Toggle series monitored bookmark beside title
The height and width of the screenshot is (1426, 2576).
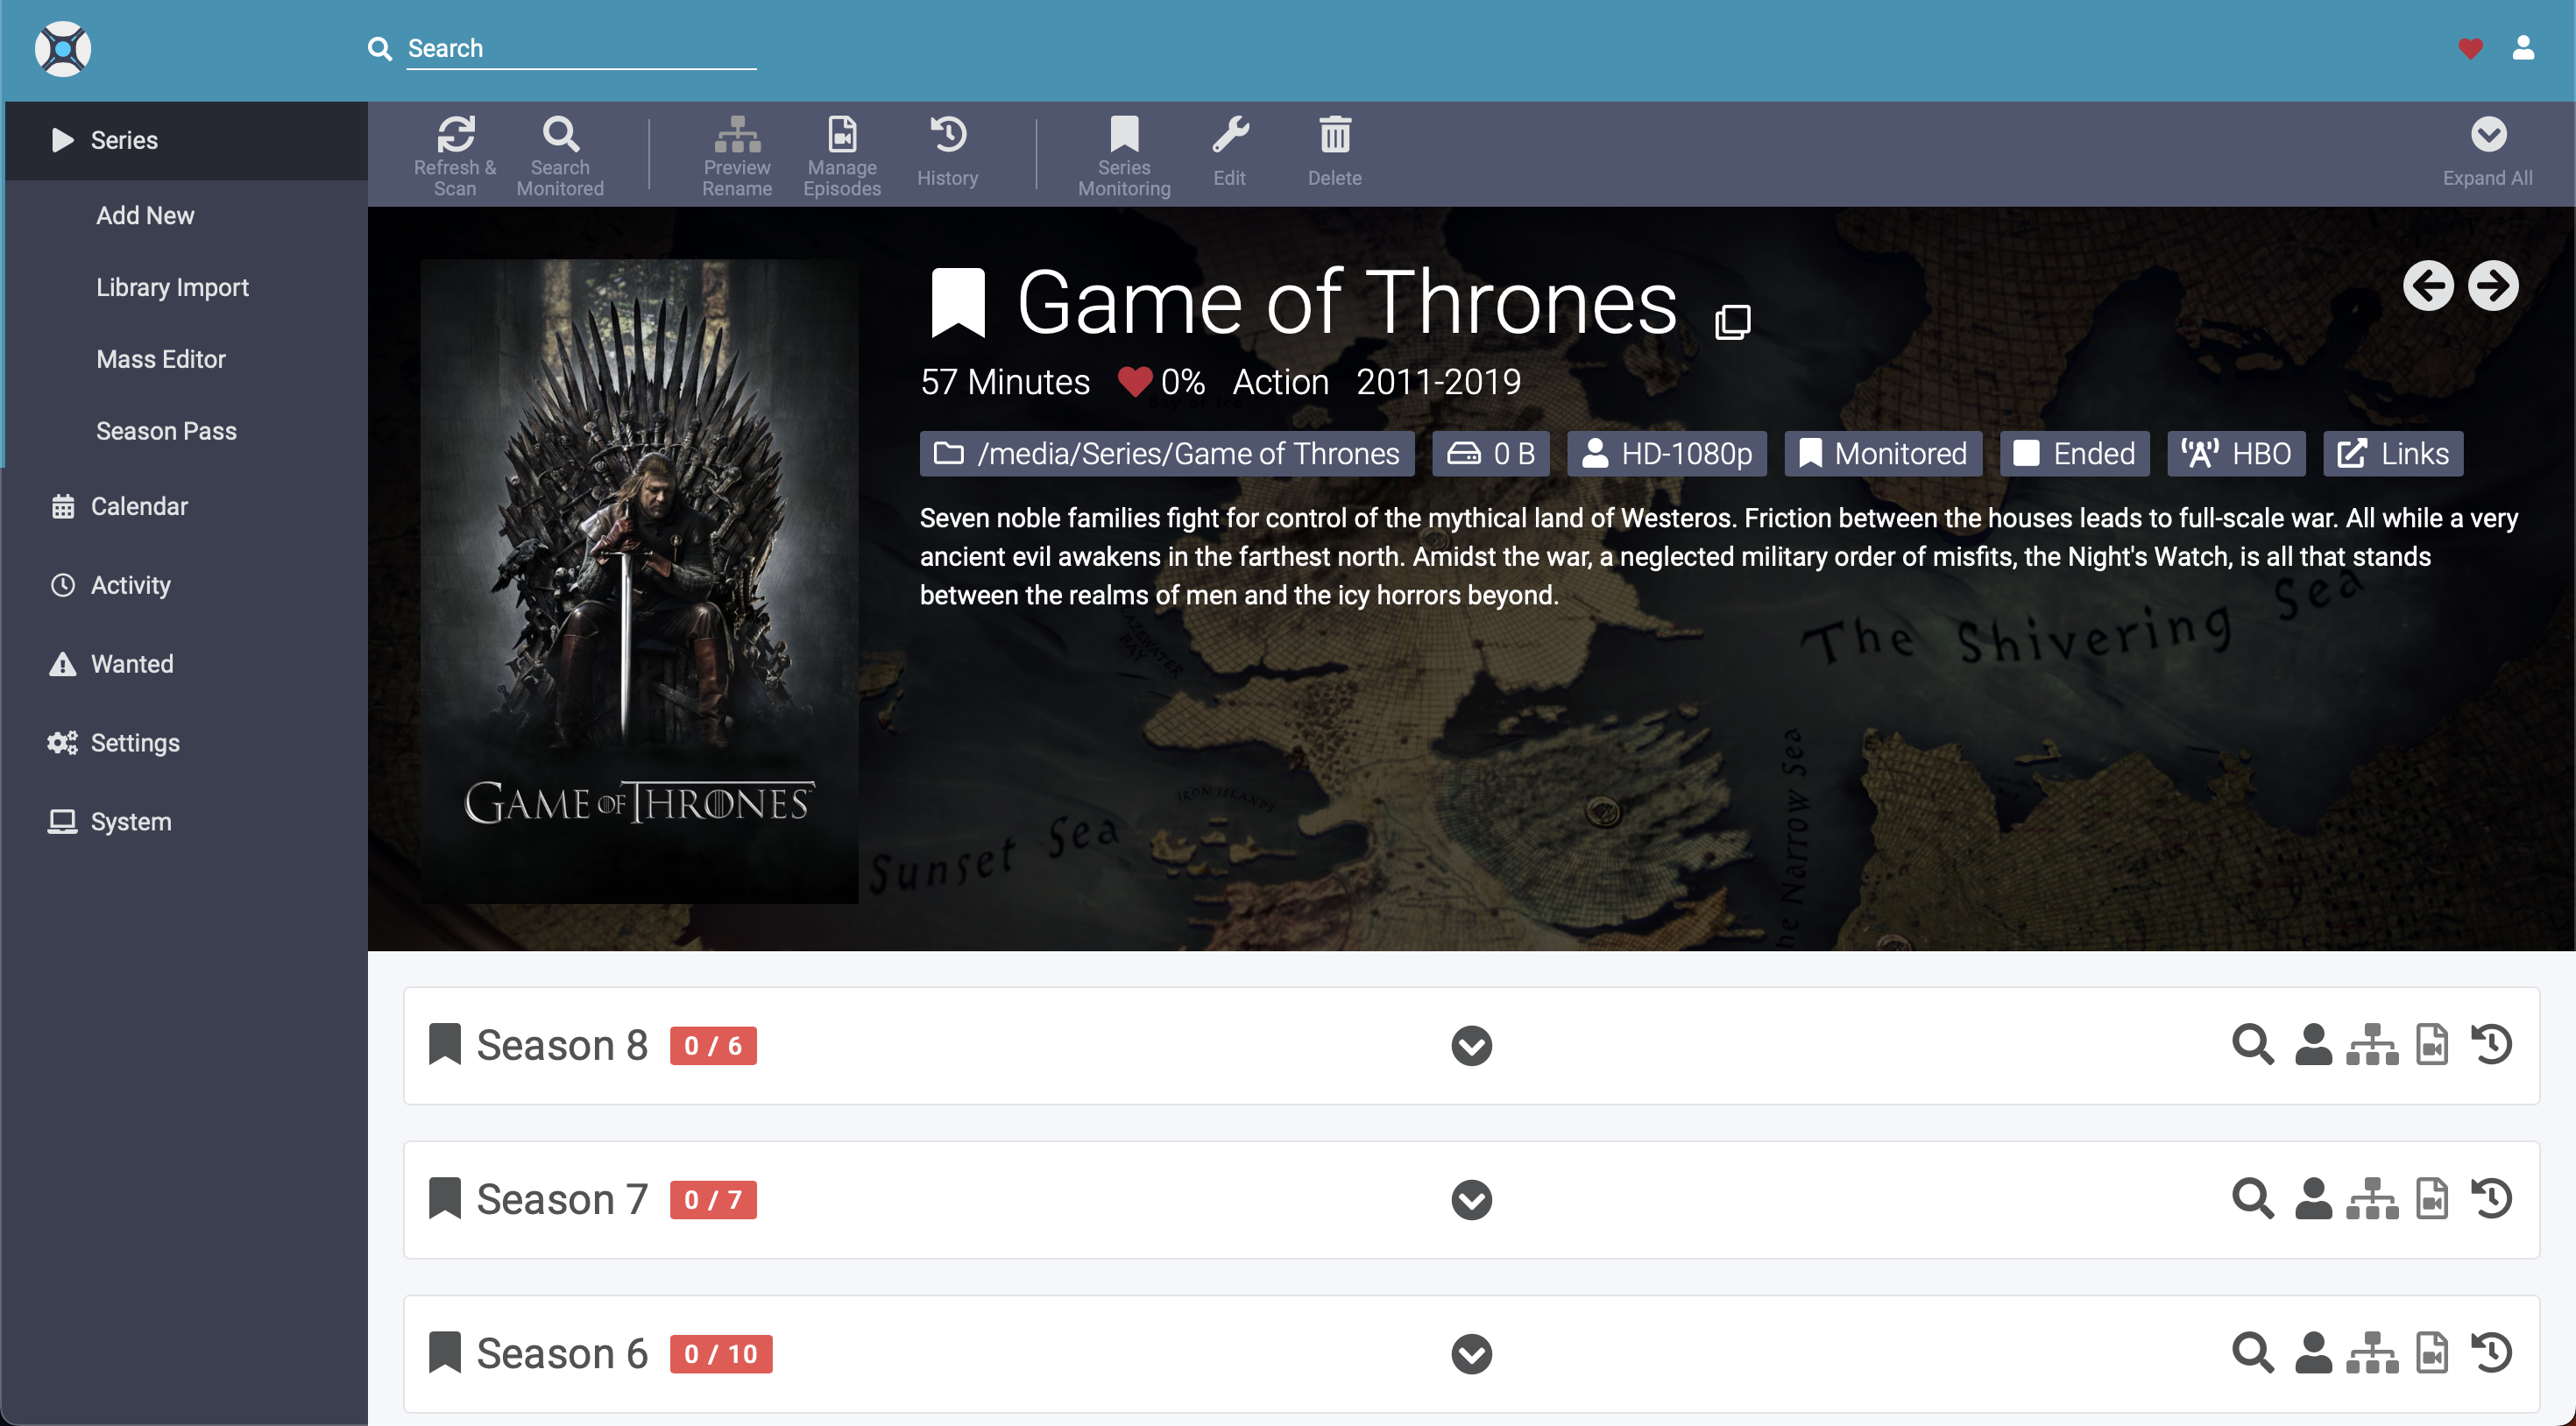click(x=958, y=303)
